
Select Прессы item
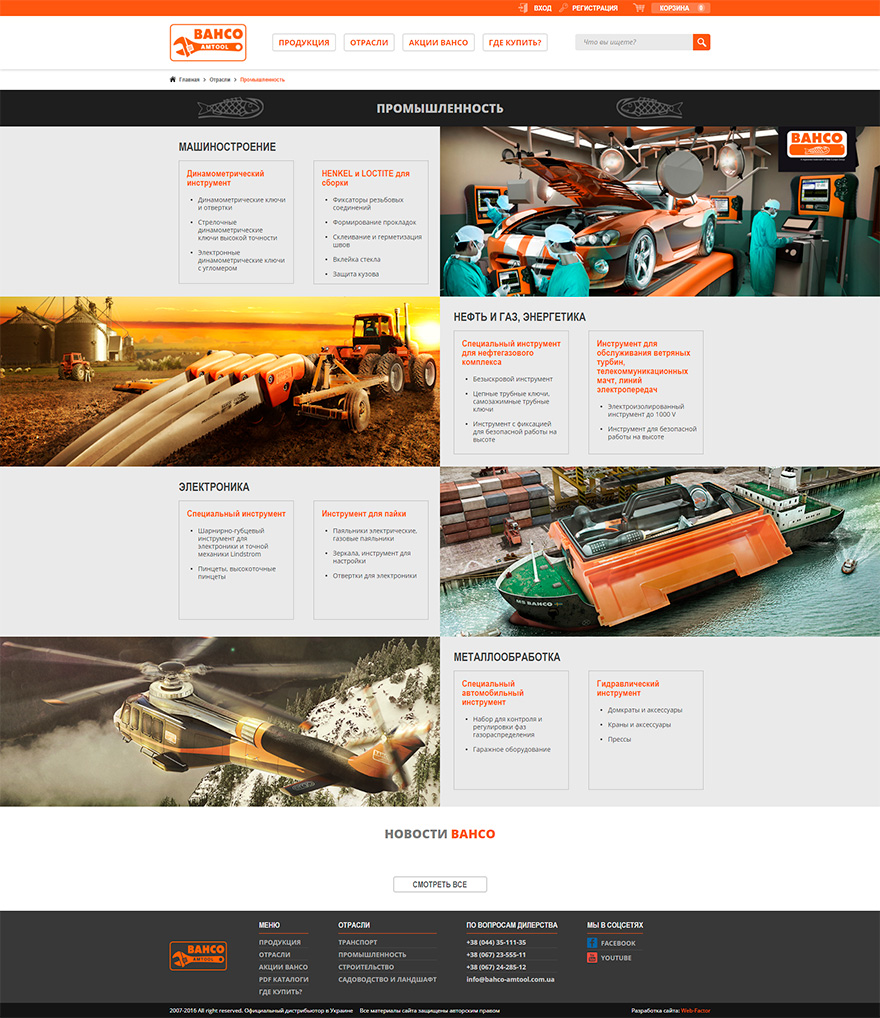point(619,739)
